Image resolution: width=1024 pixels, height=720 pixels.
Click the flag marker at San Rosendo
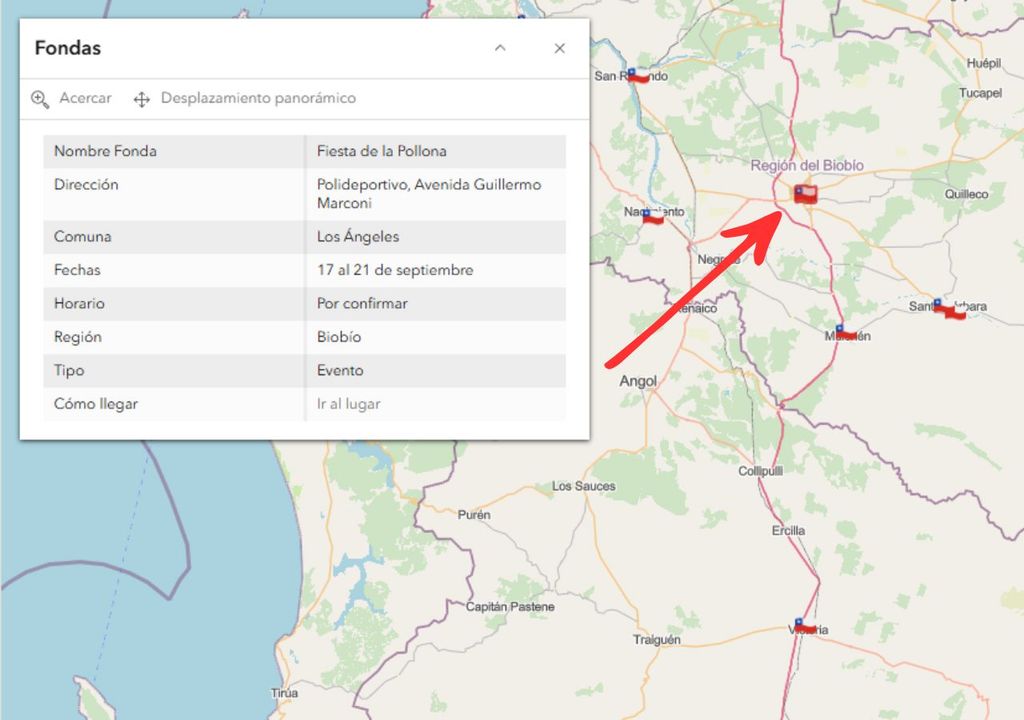point(636,76)
